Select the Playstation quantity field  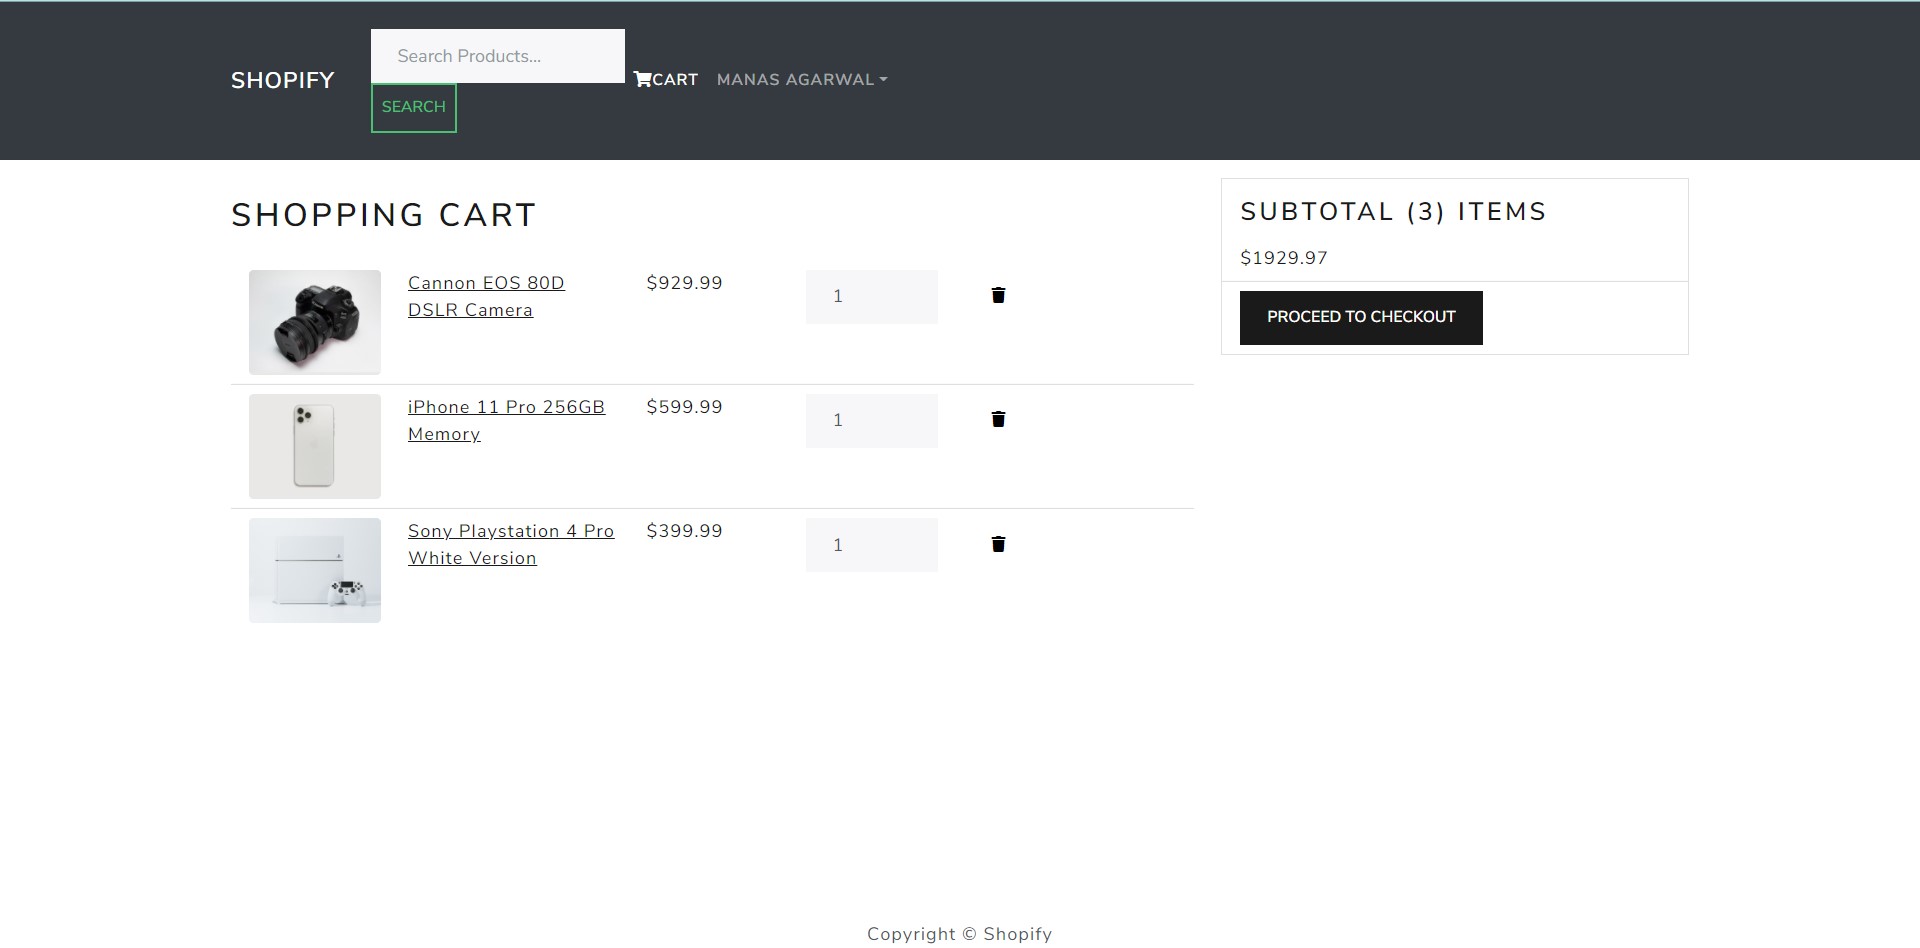click(x=870, y=544)
